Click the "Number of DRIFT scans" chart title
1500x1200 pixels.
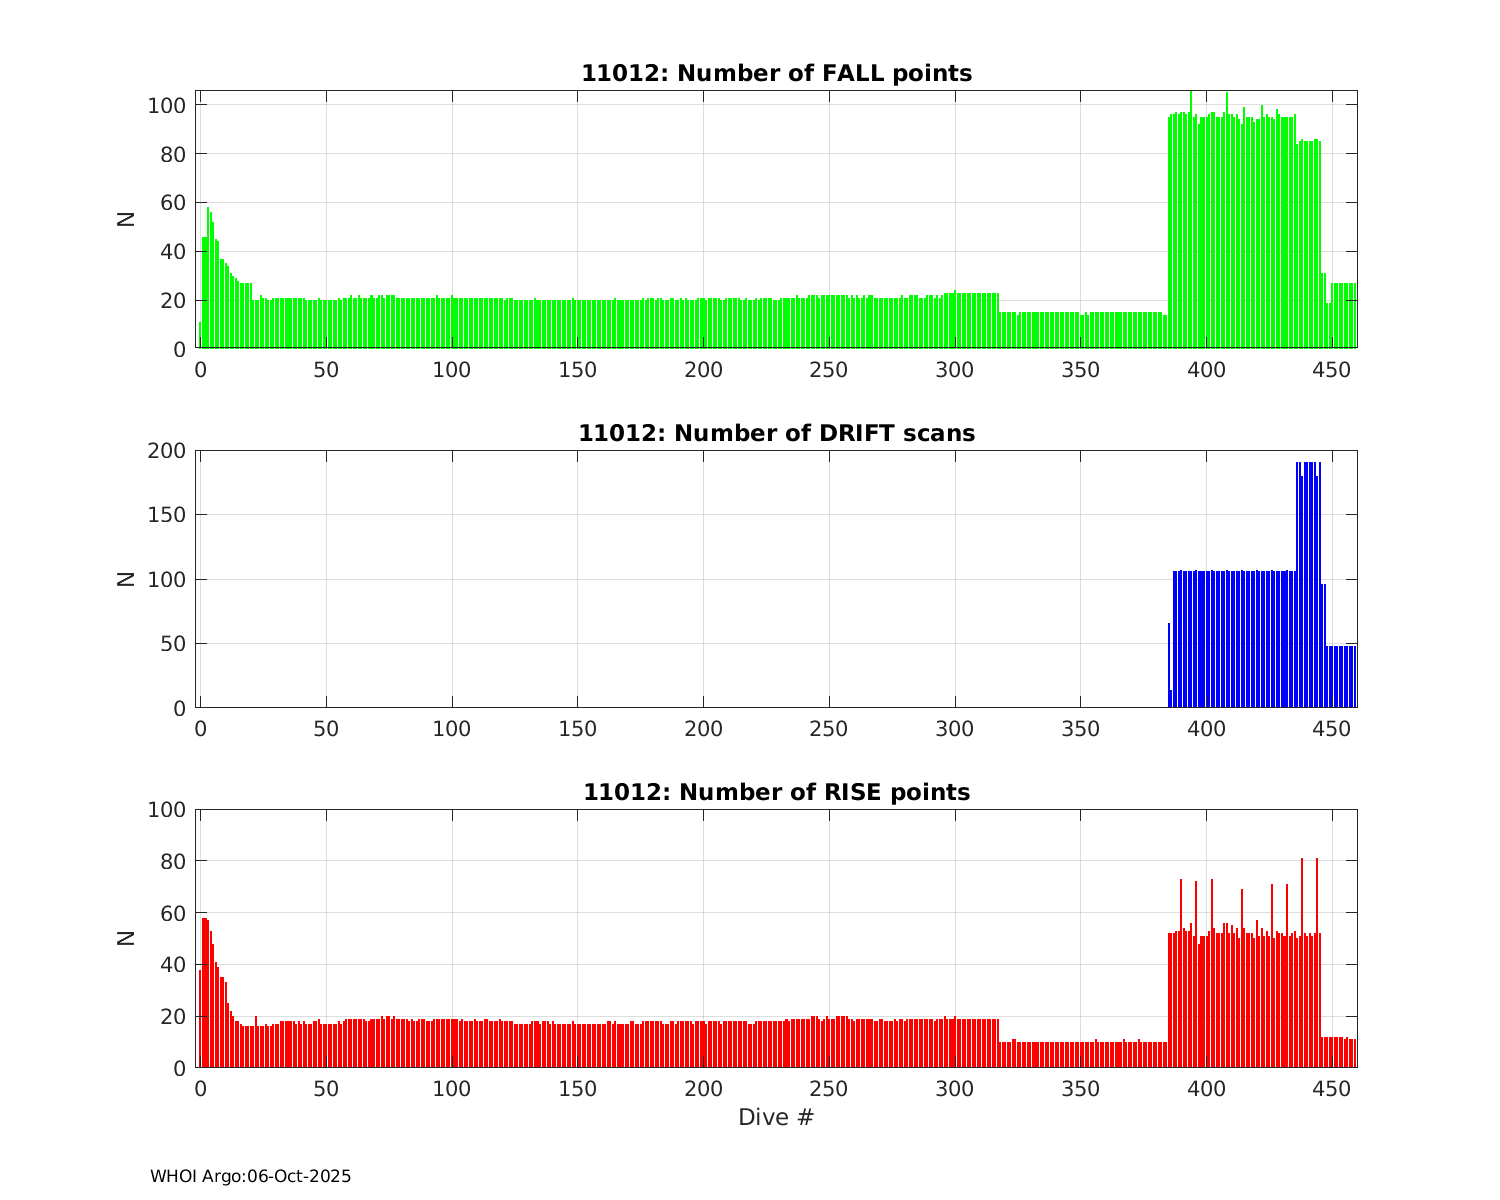(x=776, y=434)
